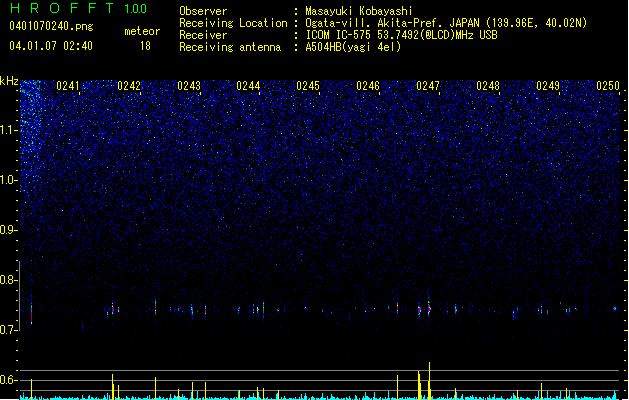This screenshot has height=400, width=629.
Task: Click the 0247 time marker
Action: click(428, 86)
